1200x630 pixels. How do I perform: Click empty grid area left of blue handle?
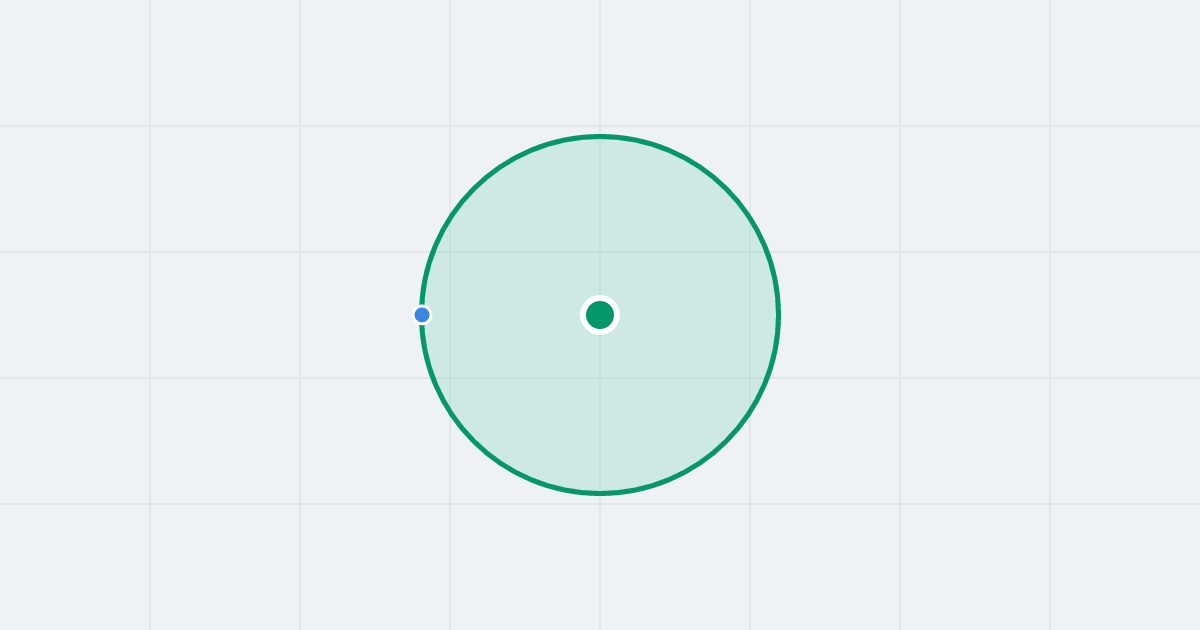300,315
